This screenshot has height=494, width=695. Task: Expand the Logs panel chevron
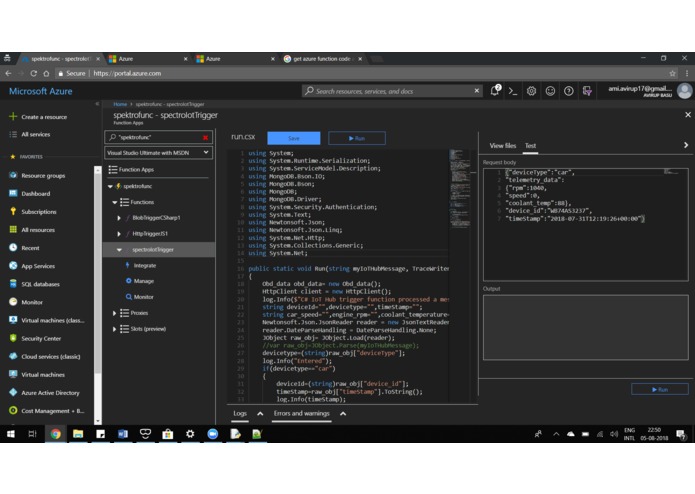click(x=260, y=414)
